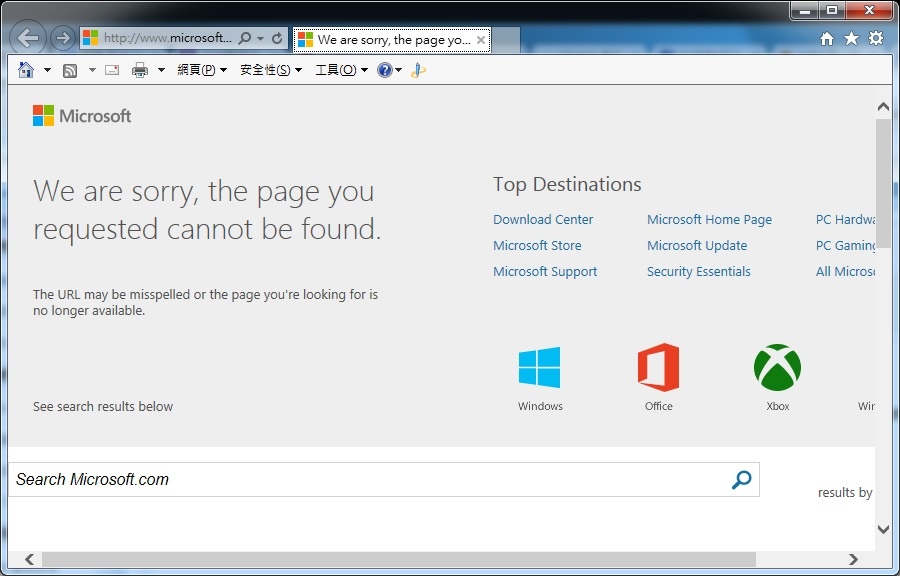Click the horizontal scrollbar thumb

(399, 559)
